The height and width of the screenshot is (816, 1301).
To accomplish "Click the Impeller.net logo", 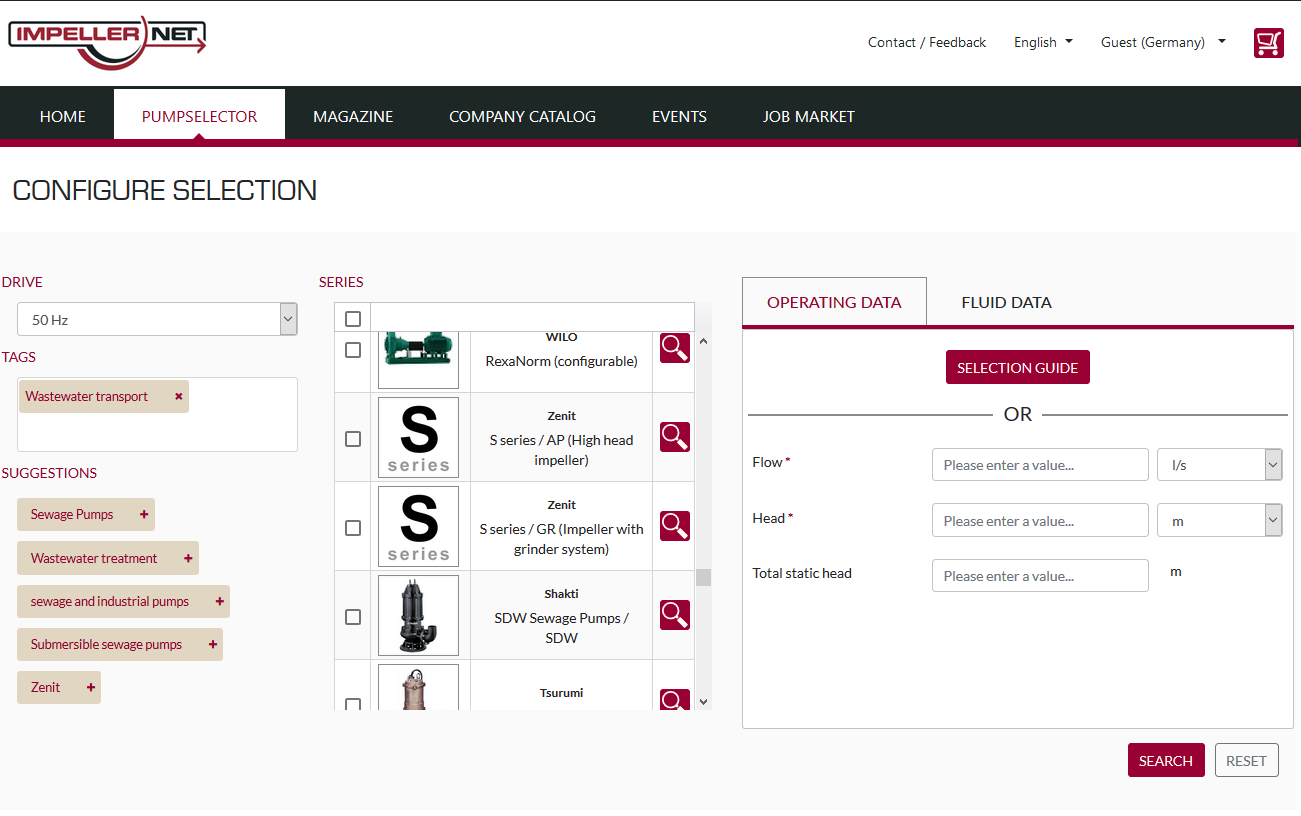I will (107, 41).
